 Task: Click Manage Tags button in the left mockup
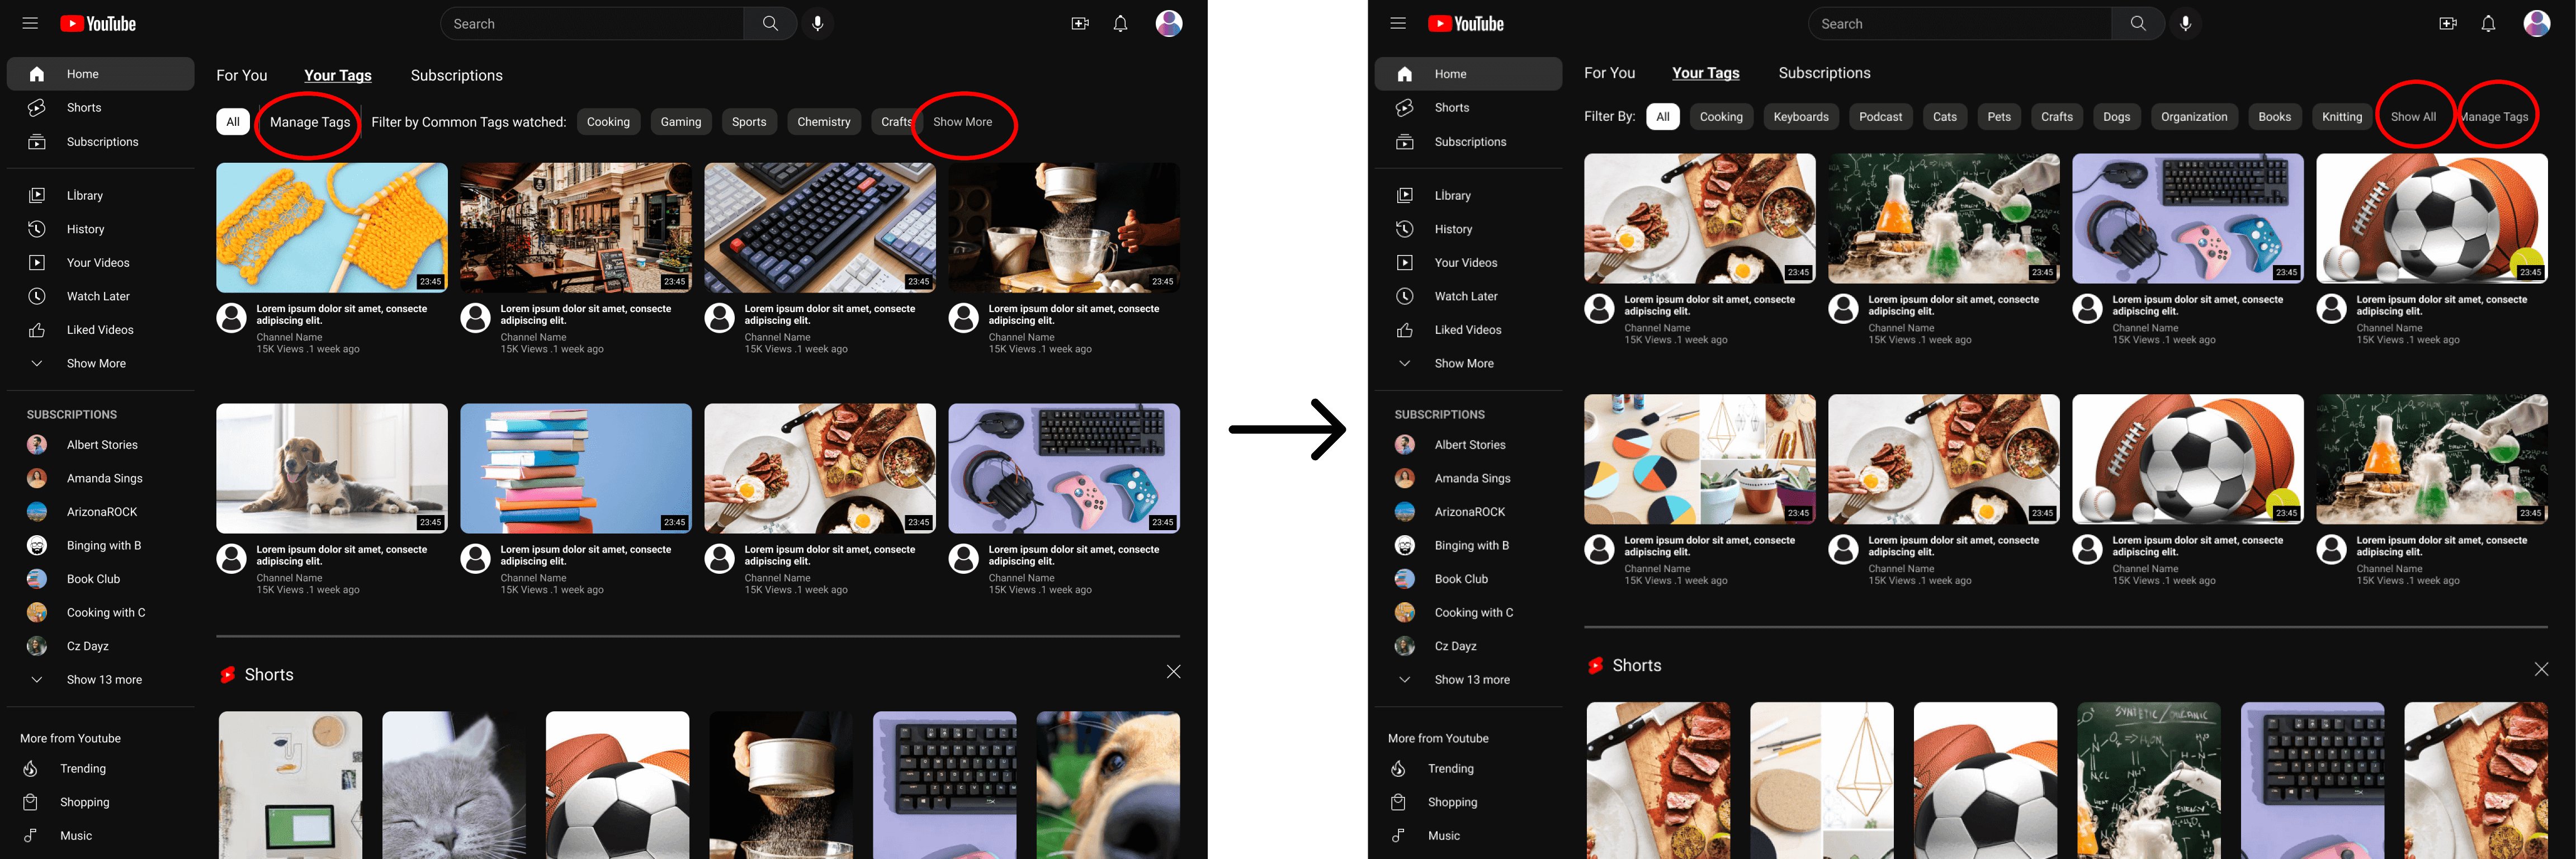[309, 122]
